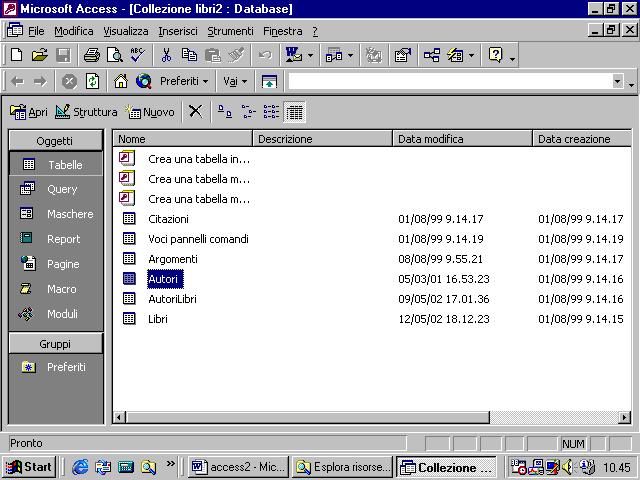640x480 pixels.
Task: Click the Gruppi bar header
Action: pos(55,344)
